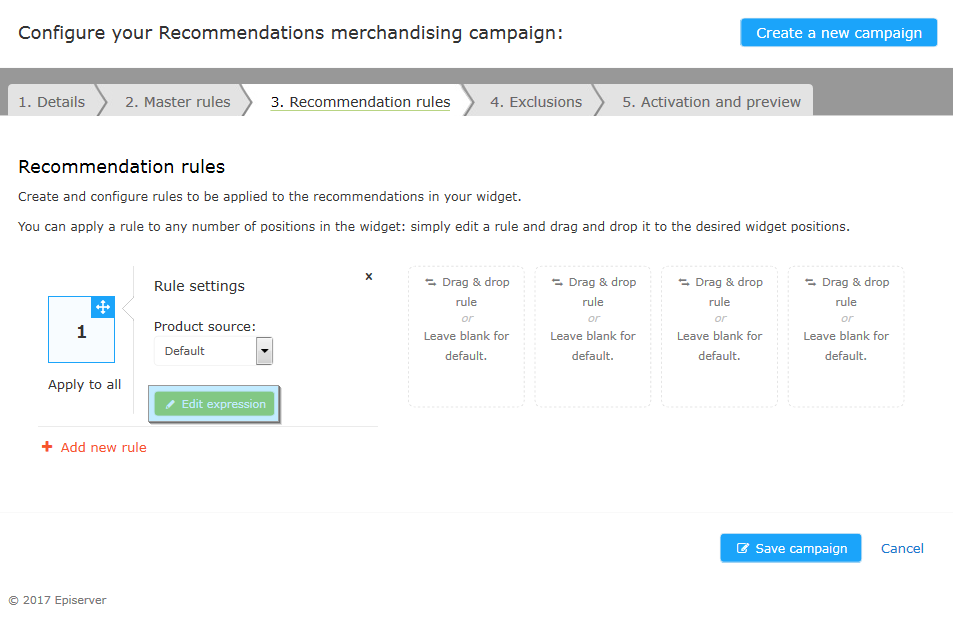953x617 pixels.
Task: Click the edit icon on Save campaign
Action: tap(743, 548)
